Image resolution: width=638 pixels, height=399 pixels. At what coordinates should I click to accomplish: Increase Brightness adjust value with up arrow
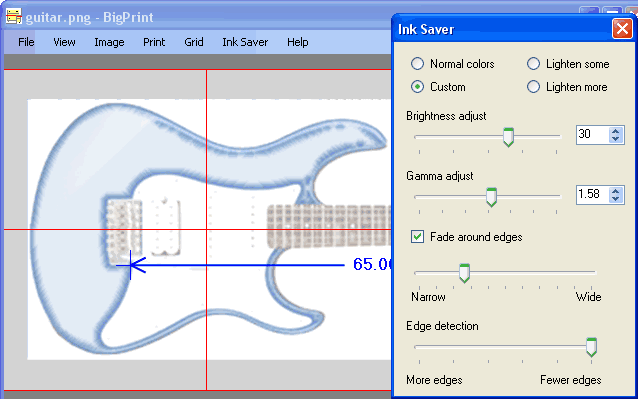click(x=616, y=131)
